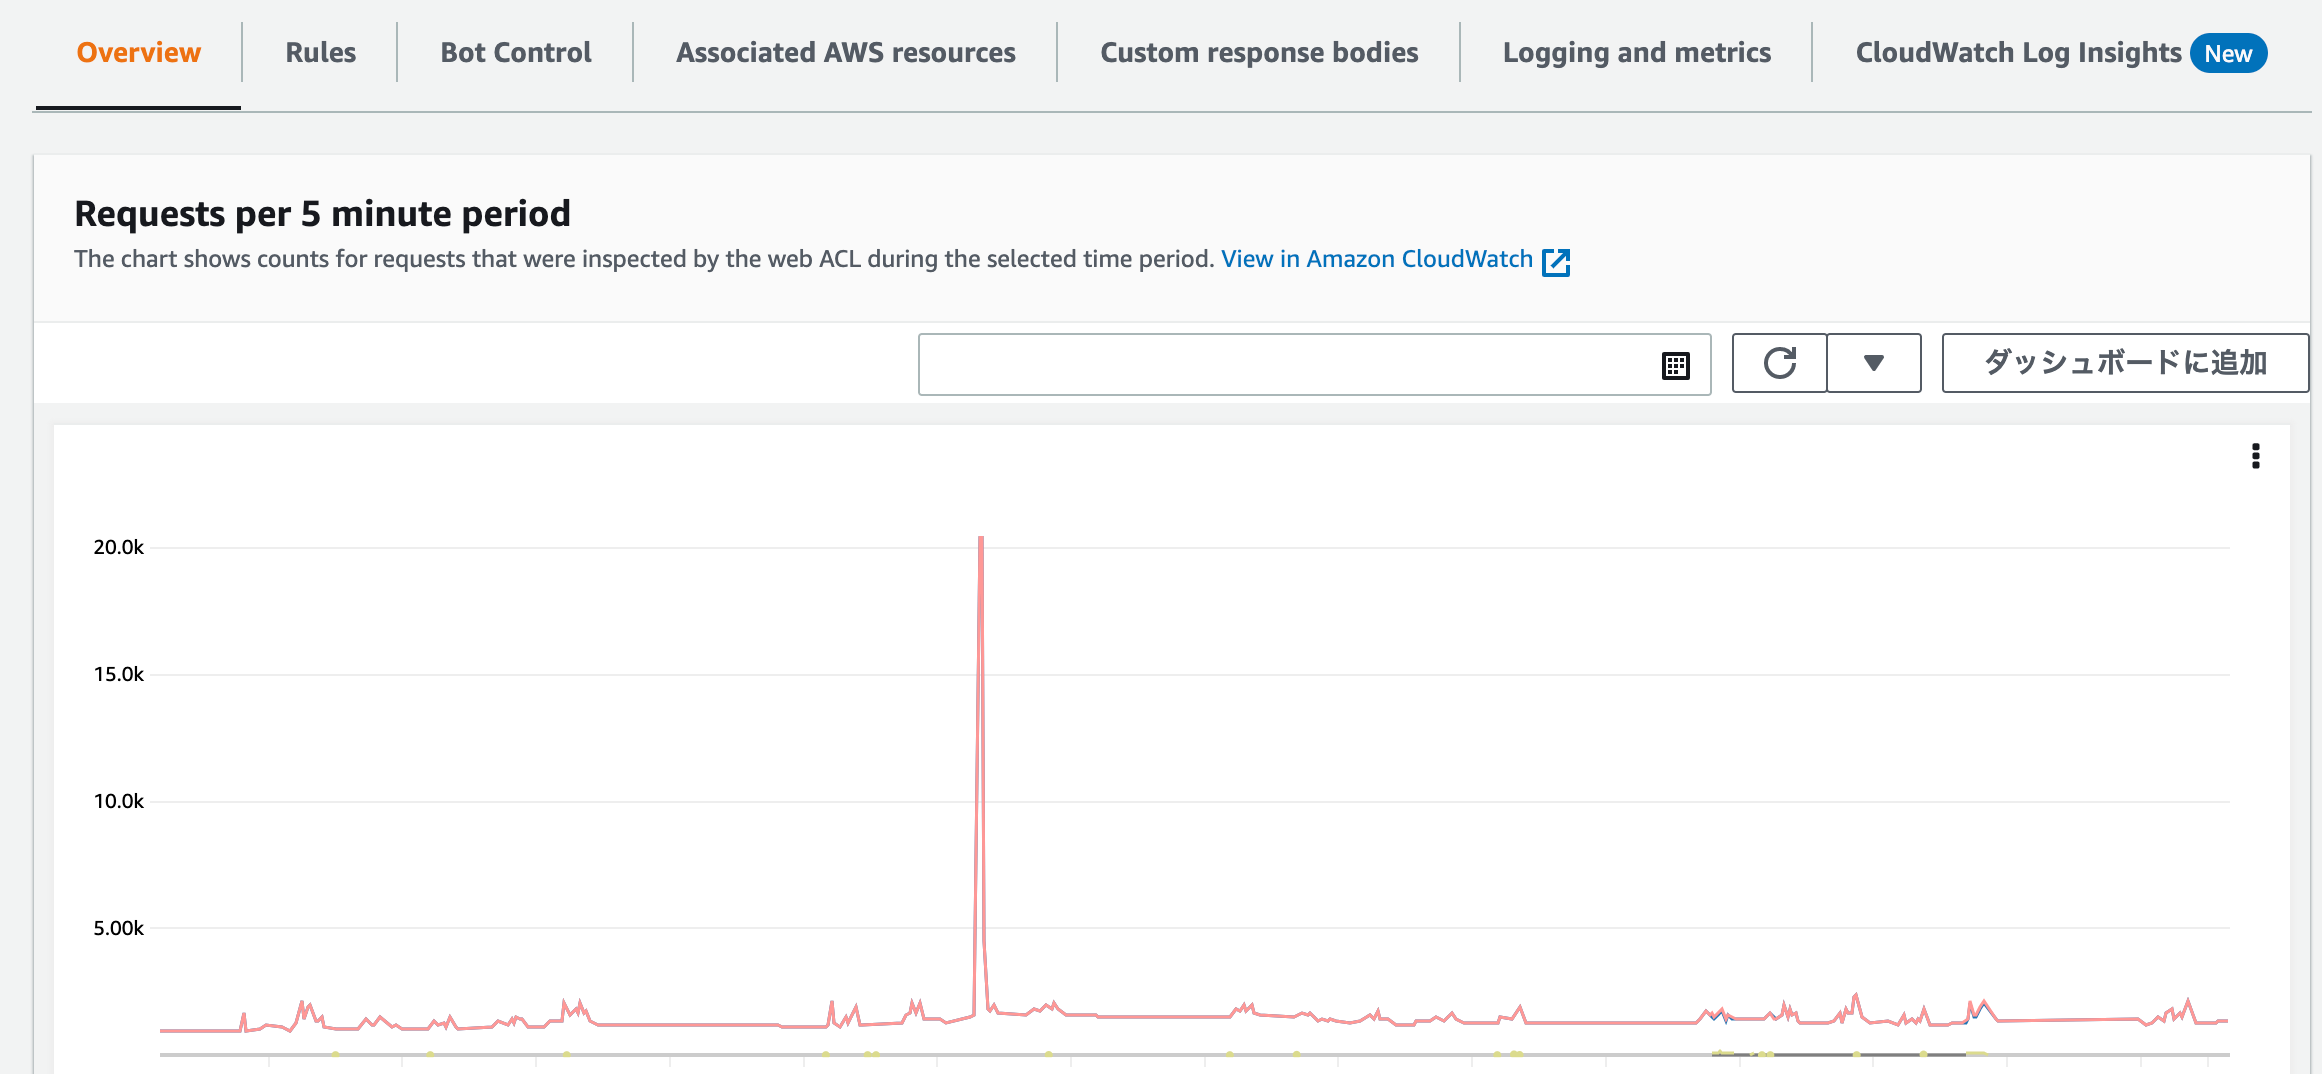The image size is (2322, 1074).
Task: Click the calendar icon in date range field
Action: pos(1675,365)
